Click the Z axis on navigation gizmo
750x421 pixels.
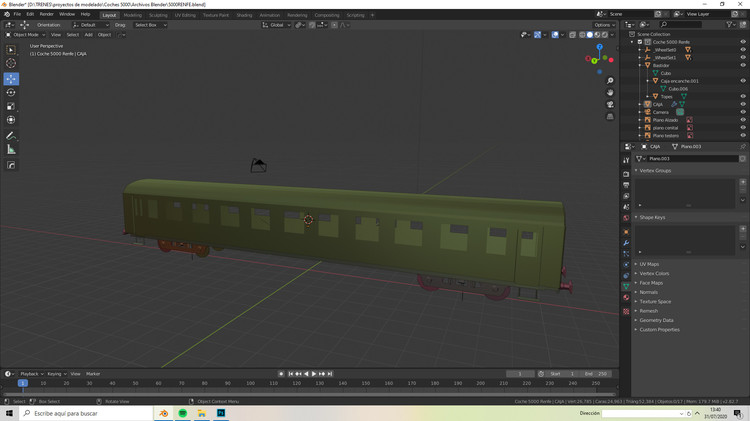[599, 47]
